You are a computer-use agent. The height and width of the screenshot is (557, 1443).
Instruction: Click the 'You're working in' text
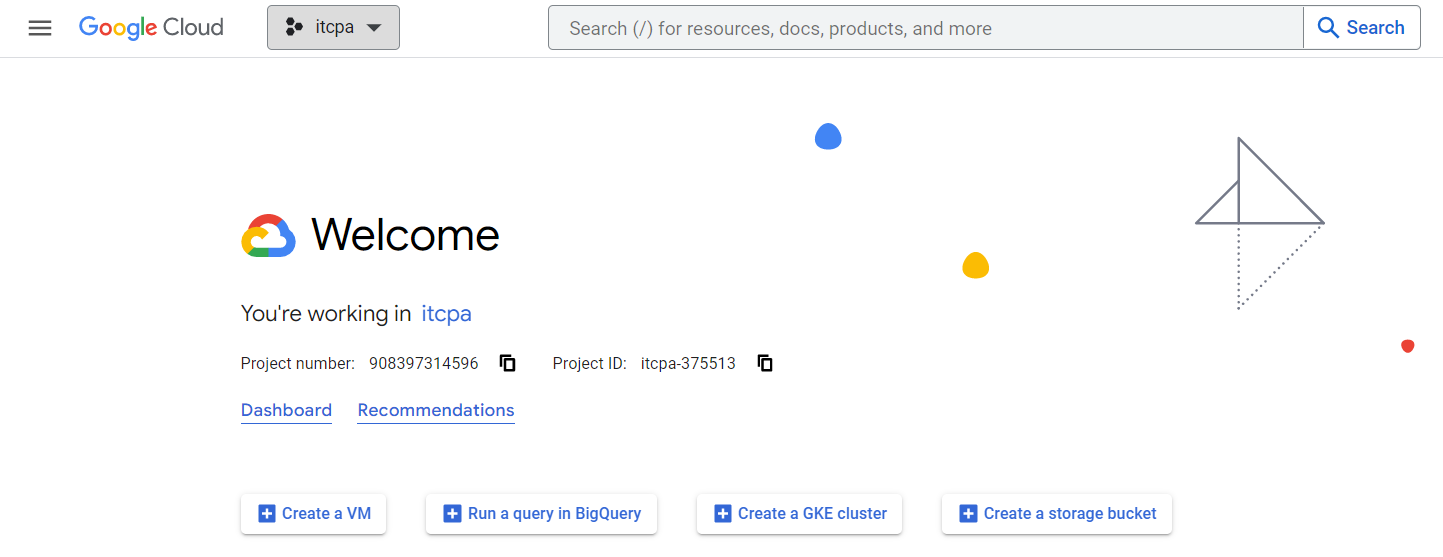coord(326,314)
